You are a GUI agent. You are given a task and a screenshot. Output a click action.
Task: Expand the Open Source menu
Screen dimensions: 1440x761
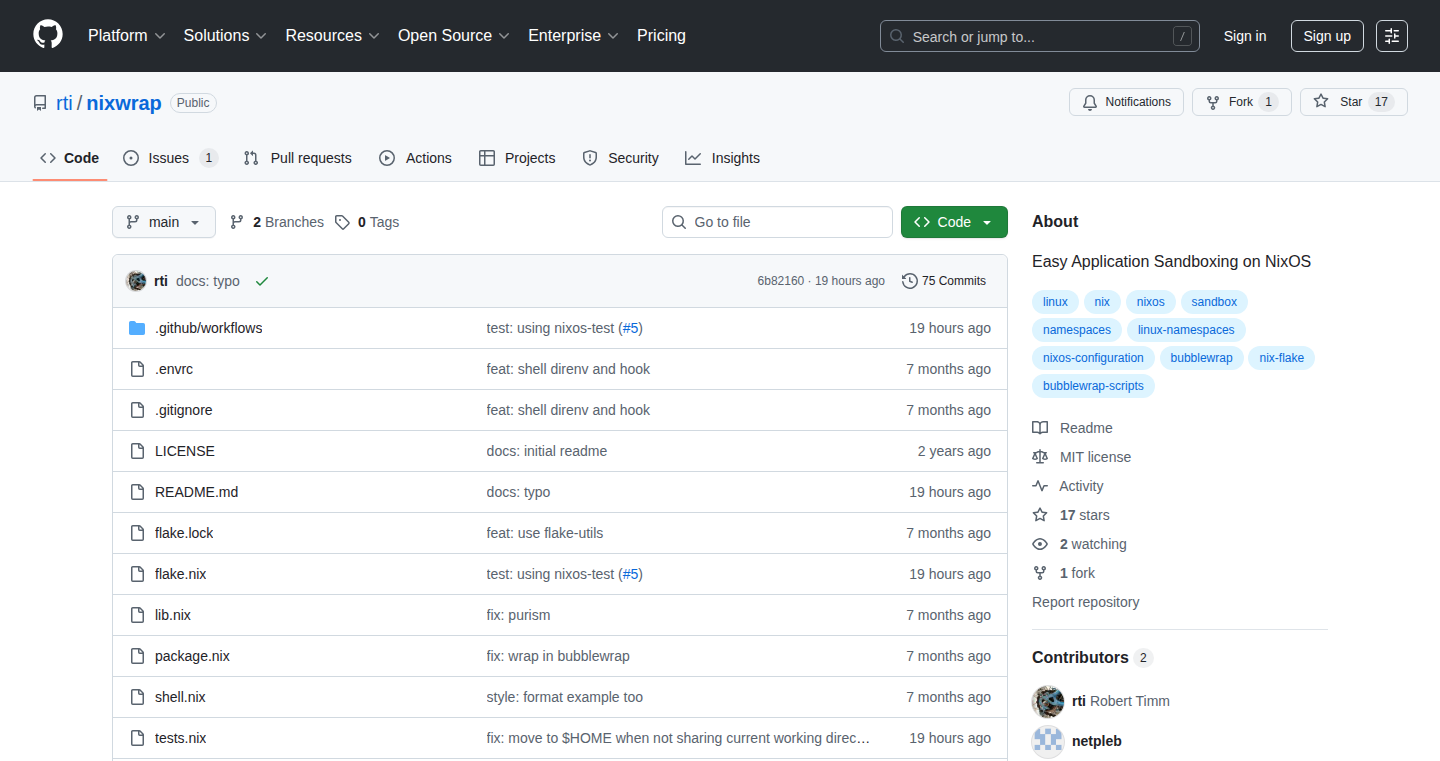(454, 35)
